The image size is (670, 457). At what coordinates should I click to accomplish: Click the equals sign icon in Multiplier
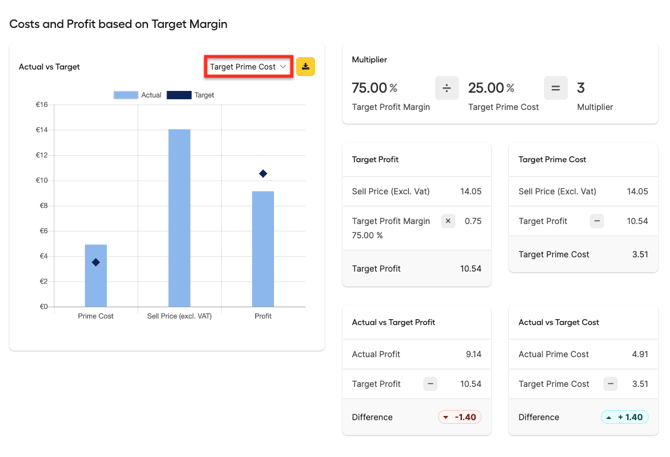point(555,88)
